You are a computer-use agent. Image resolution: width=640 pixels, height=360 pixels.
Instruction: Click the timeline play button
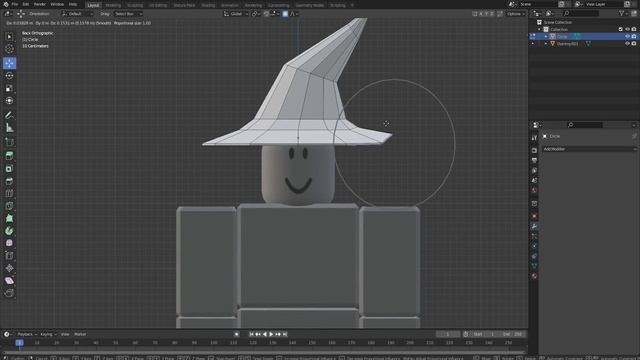(x=271, y=334)
